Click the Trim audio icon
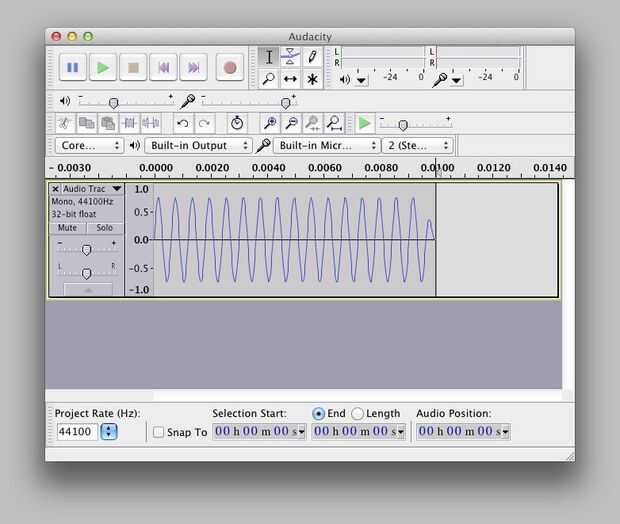The image size is (620, 524). (129, 123)
